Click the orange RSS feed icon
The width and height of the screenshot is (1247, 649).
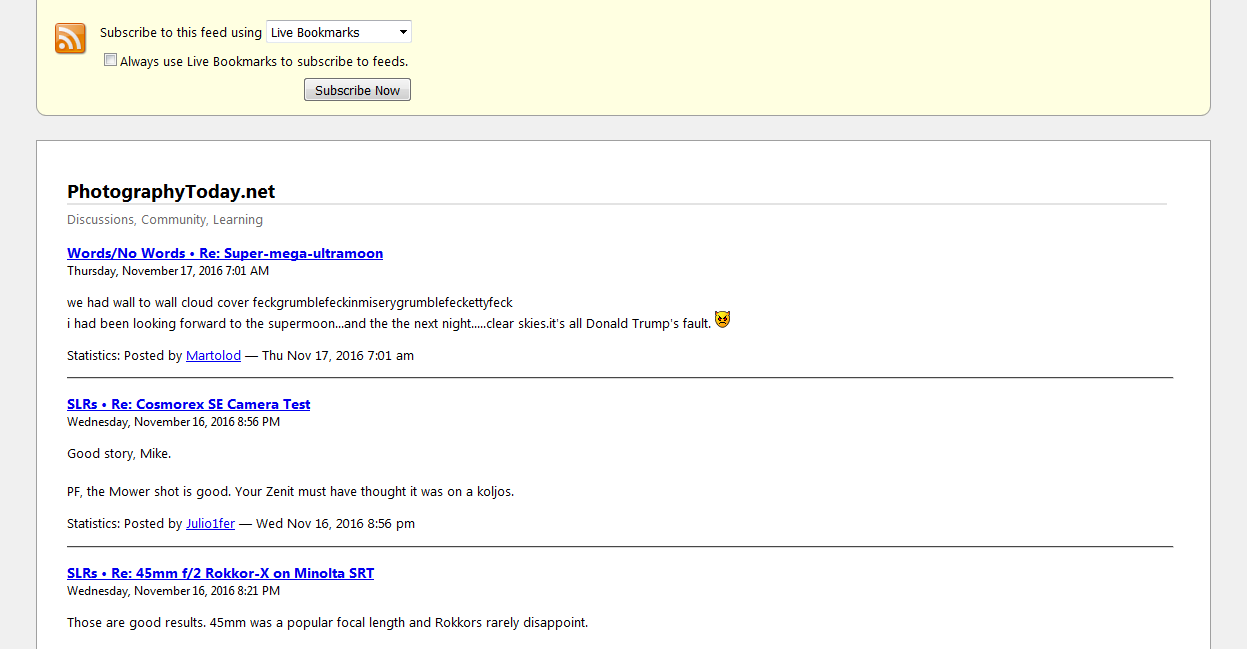point(70,38)
